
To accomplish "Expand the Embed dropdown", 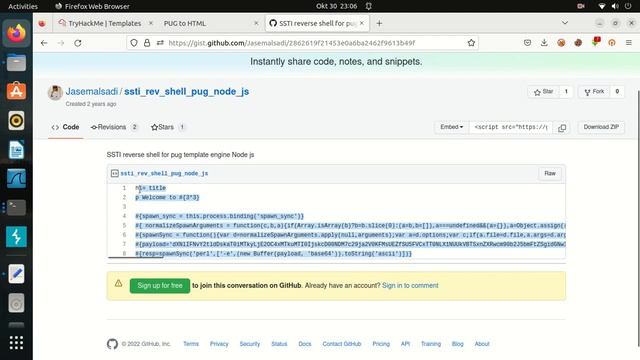I will click(x=451, y=127).
